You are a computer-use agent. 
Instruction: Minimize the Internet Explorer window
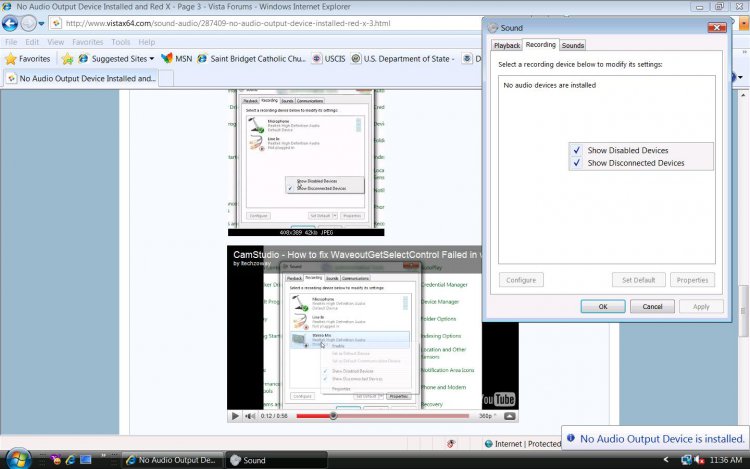pyautogui.click(x=699, y=7)
